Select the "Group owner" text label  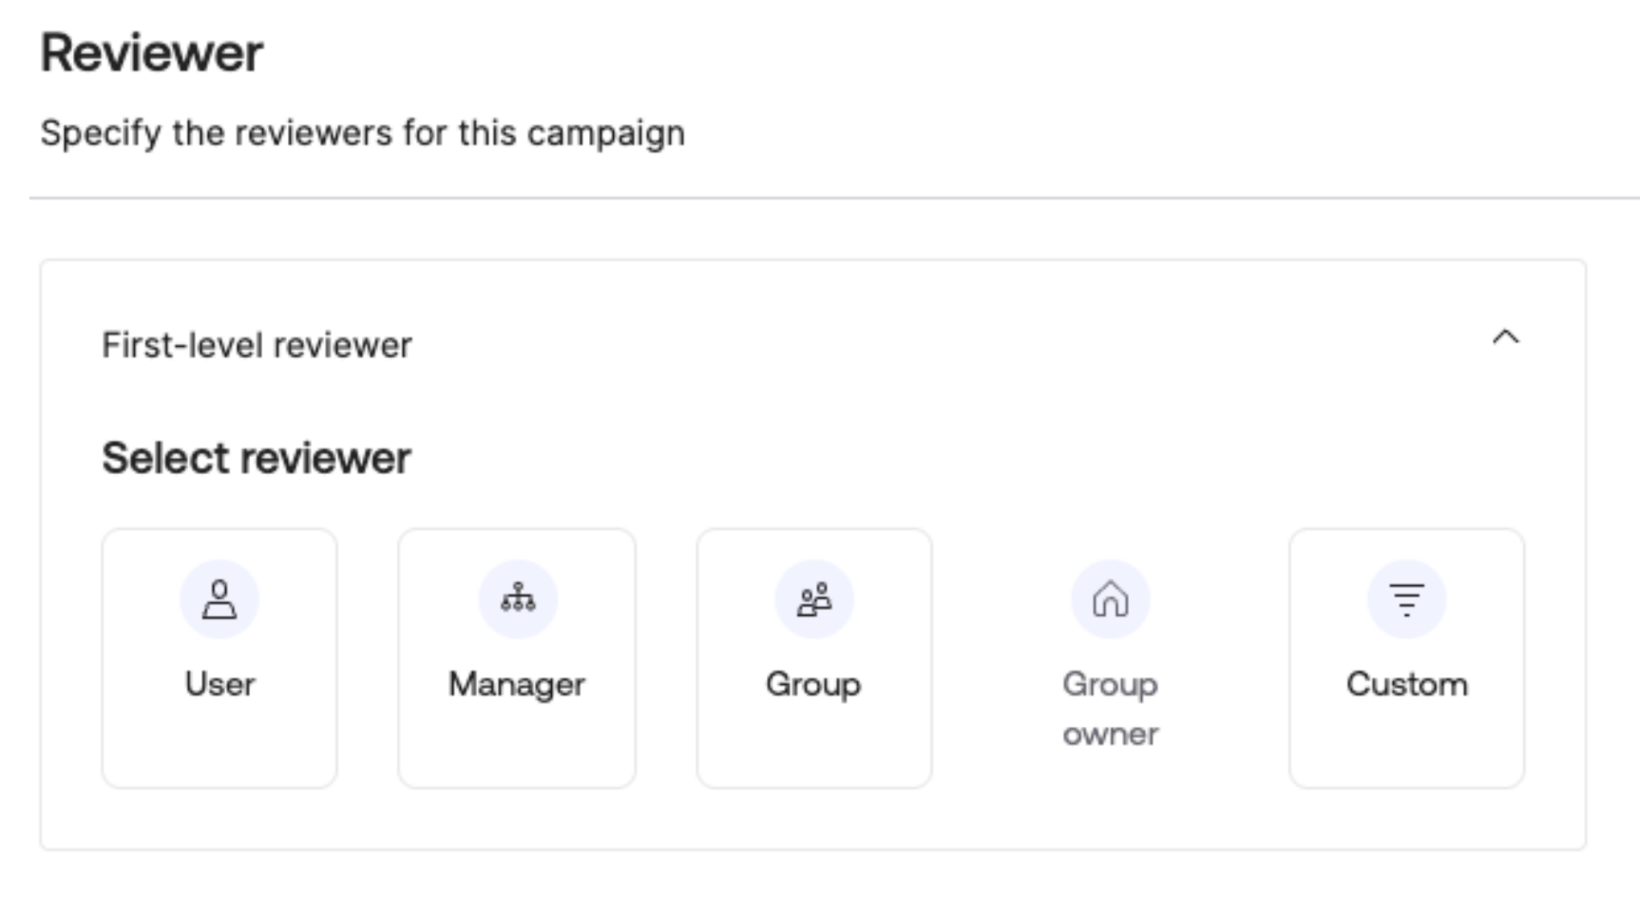[1110, 708]
